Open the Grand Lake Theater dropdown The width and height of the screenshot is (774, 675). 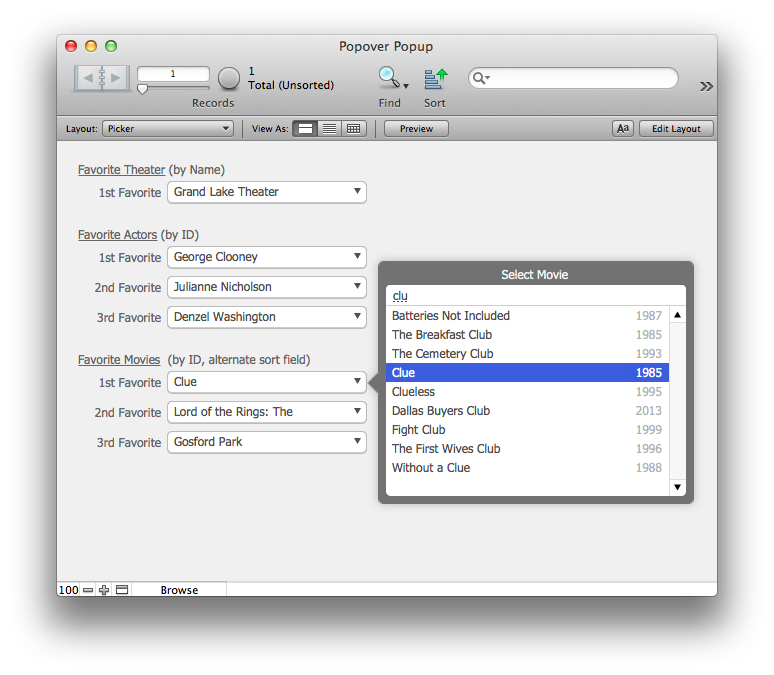(266, 192)
